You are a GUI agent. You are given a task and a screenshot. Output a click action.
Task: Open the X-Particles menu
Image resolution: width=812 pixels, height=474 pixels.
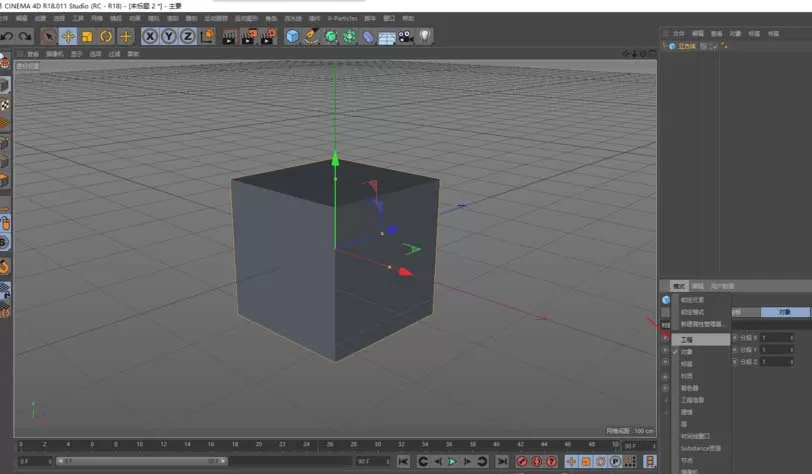pos(342,19)
